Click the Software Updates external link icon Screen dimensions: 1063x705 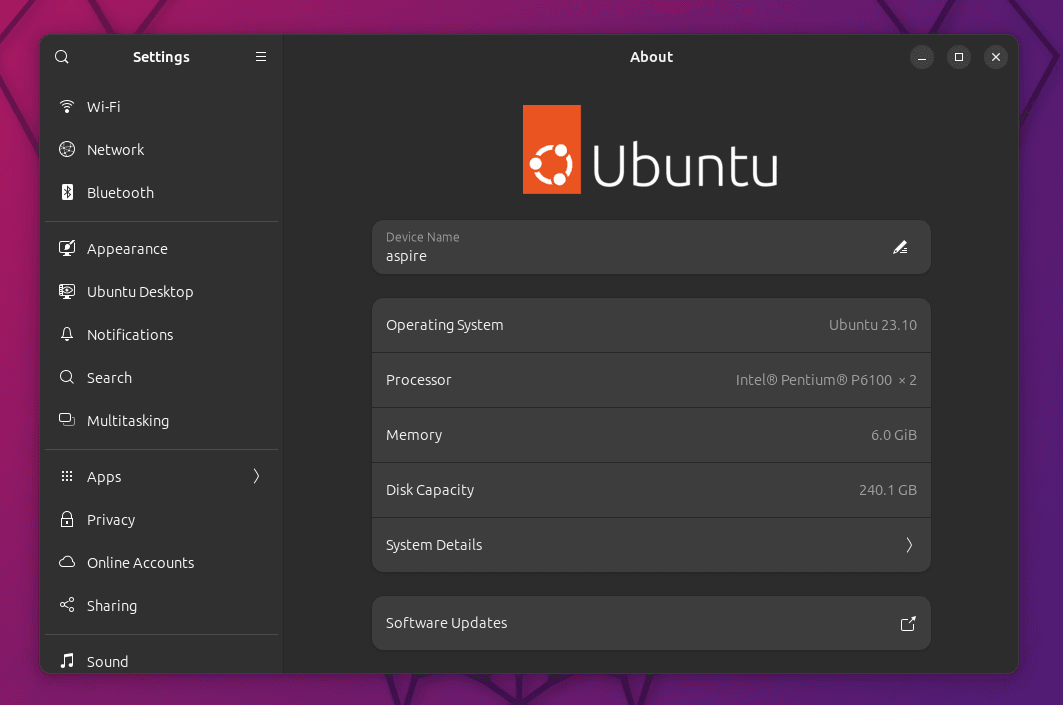pos(908,624)
